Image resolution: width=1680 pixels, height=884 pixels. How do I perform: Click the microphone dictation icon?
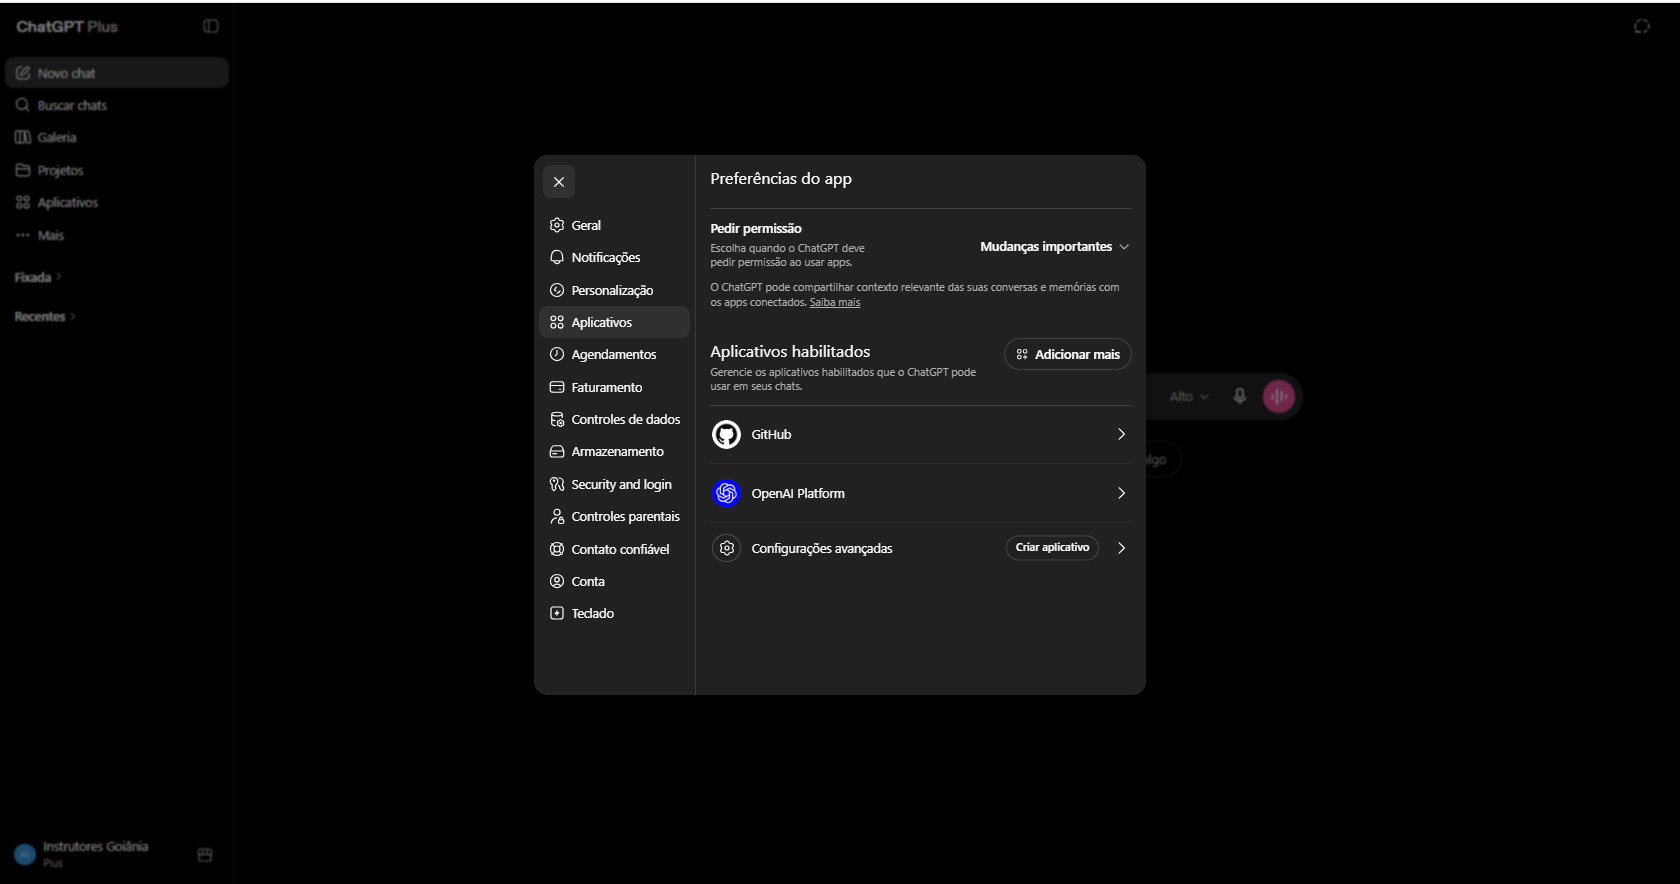click(x=1240, y=396)
